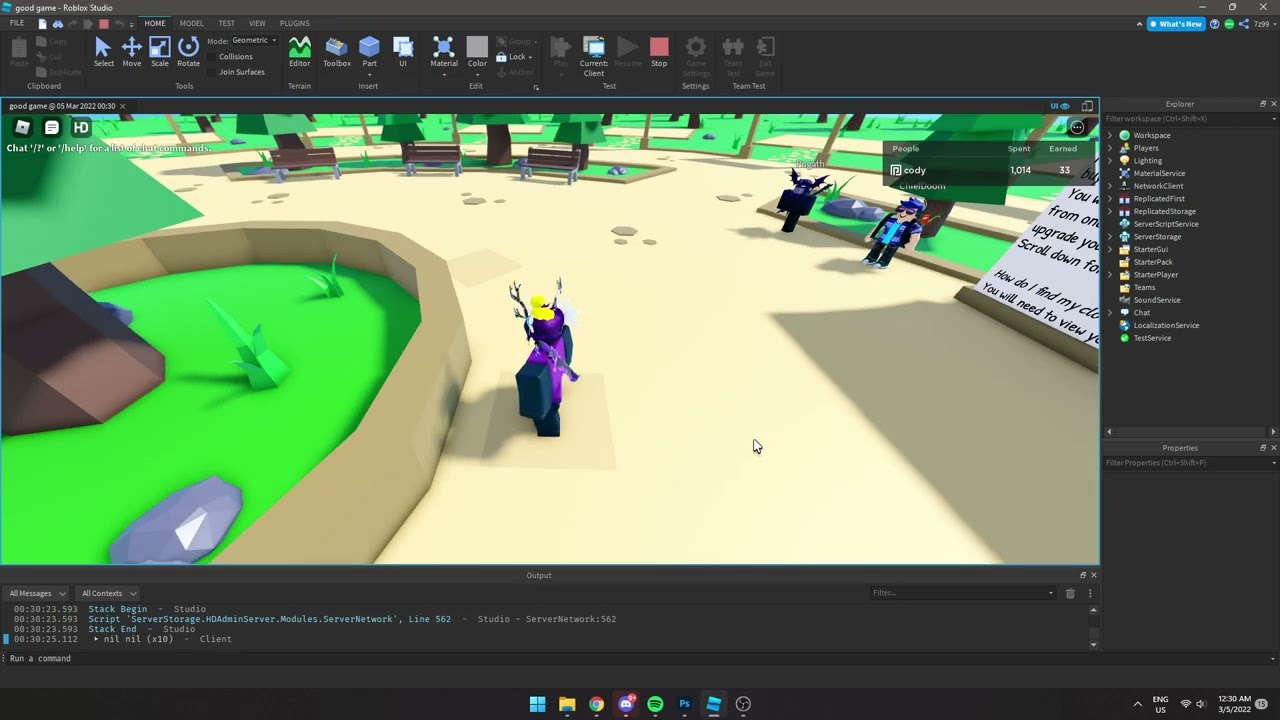Open the Toolbox panel
This screenshot has height=720, width=1280.
click(x=337, y=52)
